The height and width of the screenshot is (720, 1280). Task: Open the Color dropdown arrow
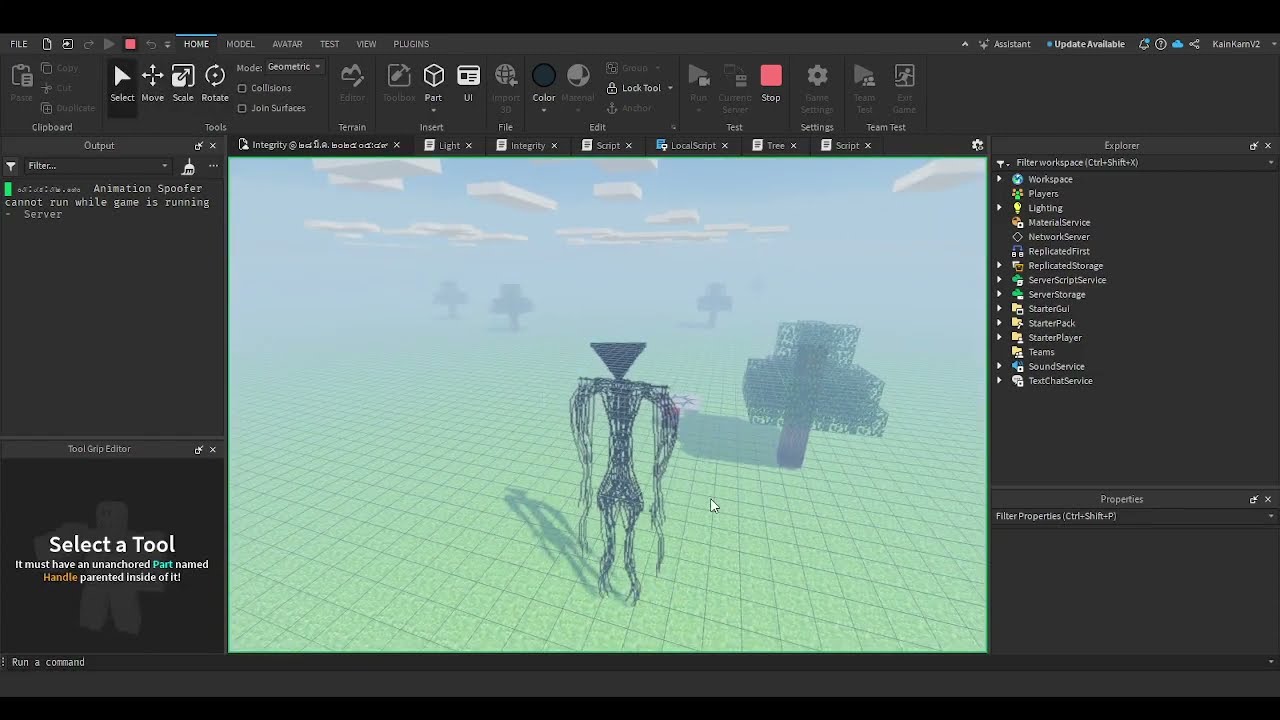pos(544,109)
